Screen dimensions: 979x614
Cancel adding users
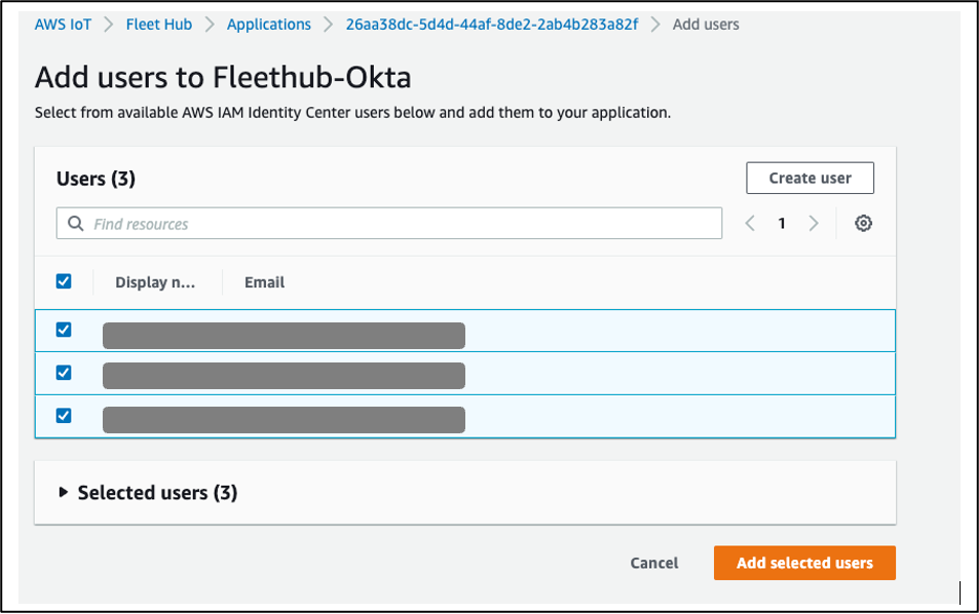pyautogui.click(x=653, y=562)
